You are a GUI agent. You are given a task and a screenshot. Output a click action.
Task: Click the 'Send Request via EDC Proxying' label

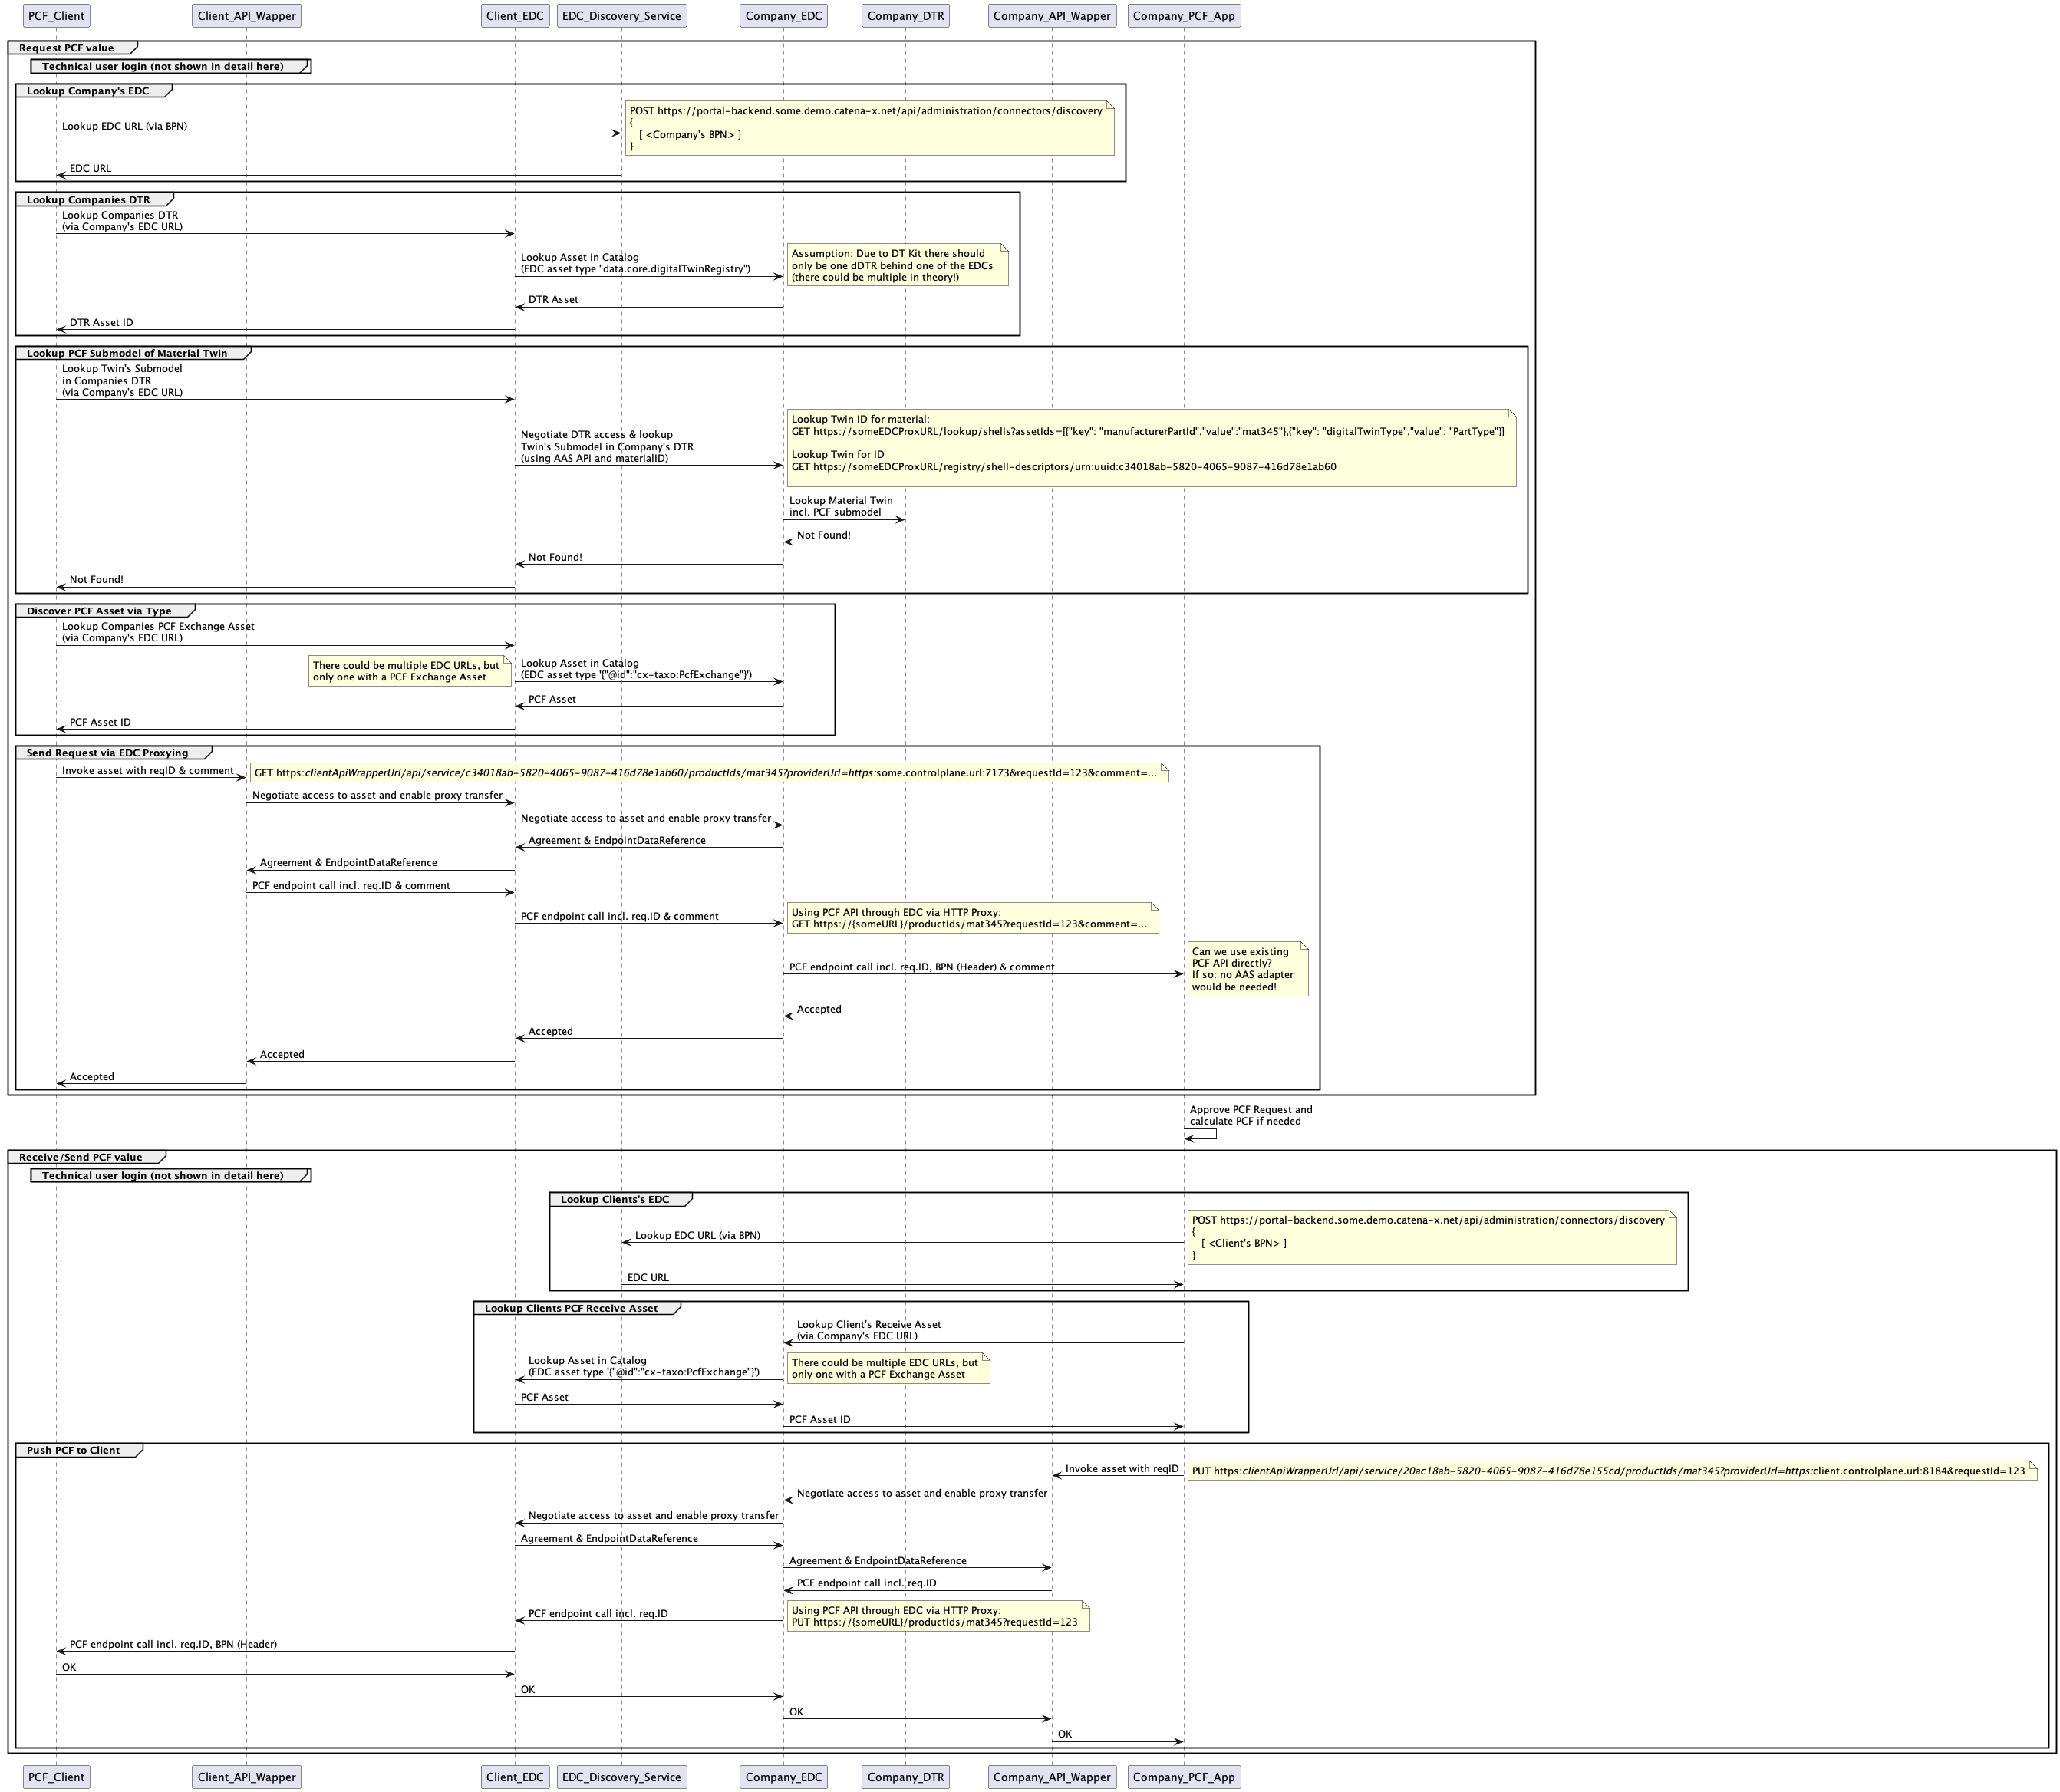[107, 753]
